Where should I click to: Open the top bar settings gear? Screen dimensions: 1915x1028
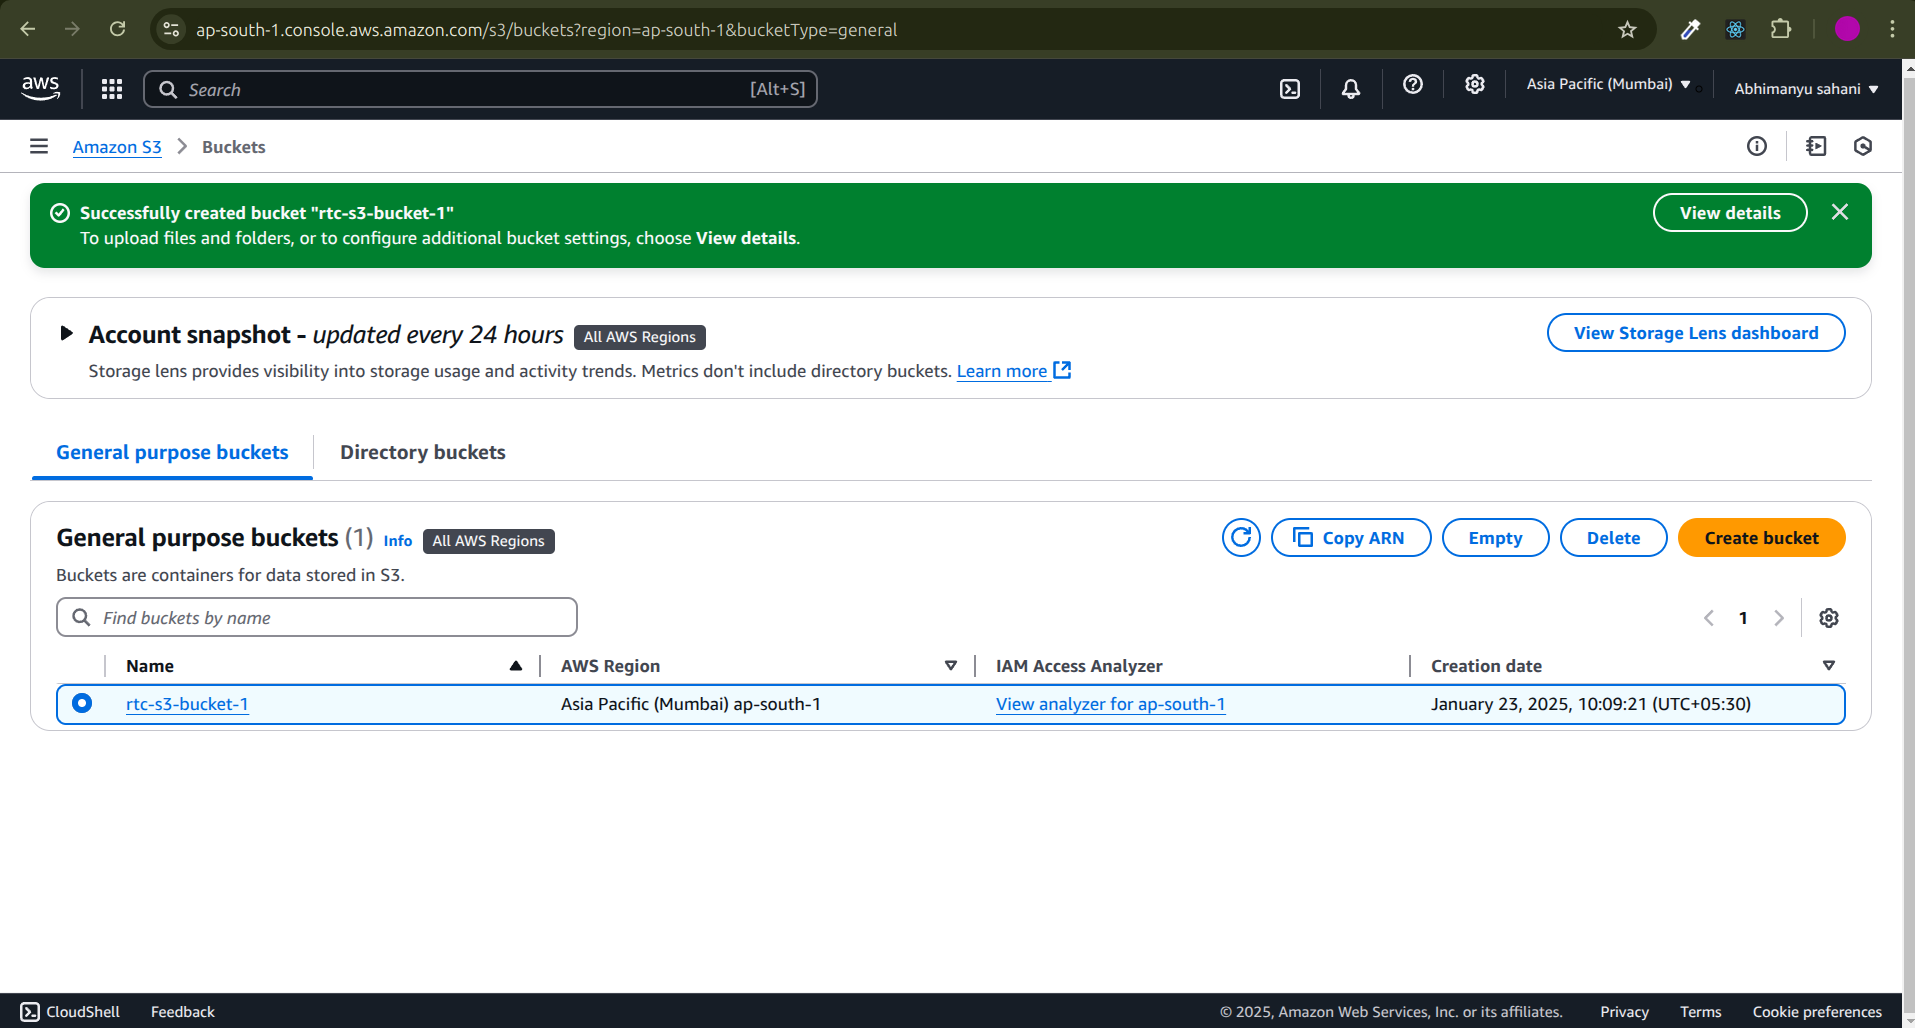[1475, 85]
